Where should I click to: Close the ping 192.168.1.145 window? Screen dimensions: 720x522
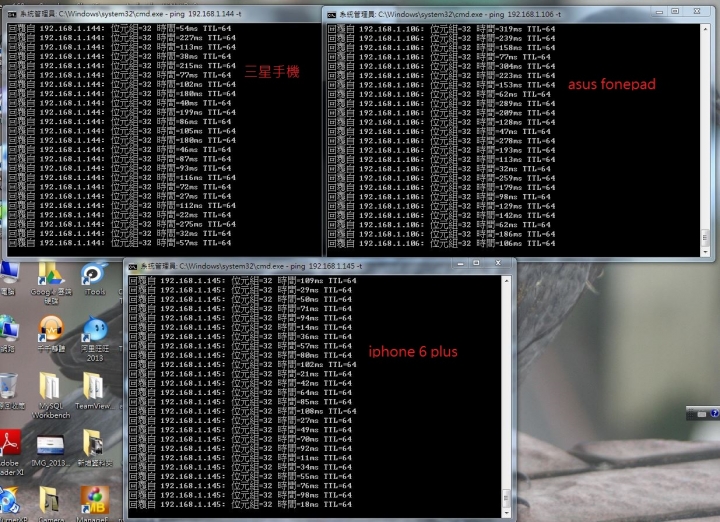coord(498,263)
